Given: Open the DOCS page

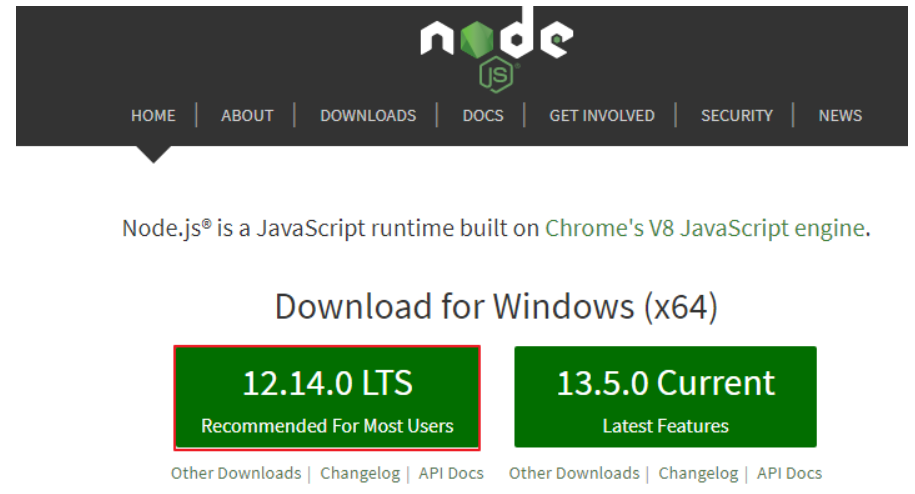Looking at the screenshot, I should click(483, 115).
